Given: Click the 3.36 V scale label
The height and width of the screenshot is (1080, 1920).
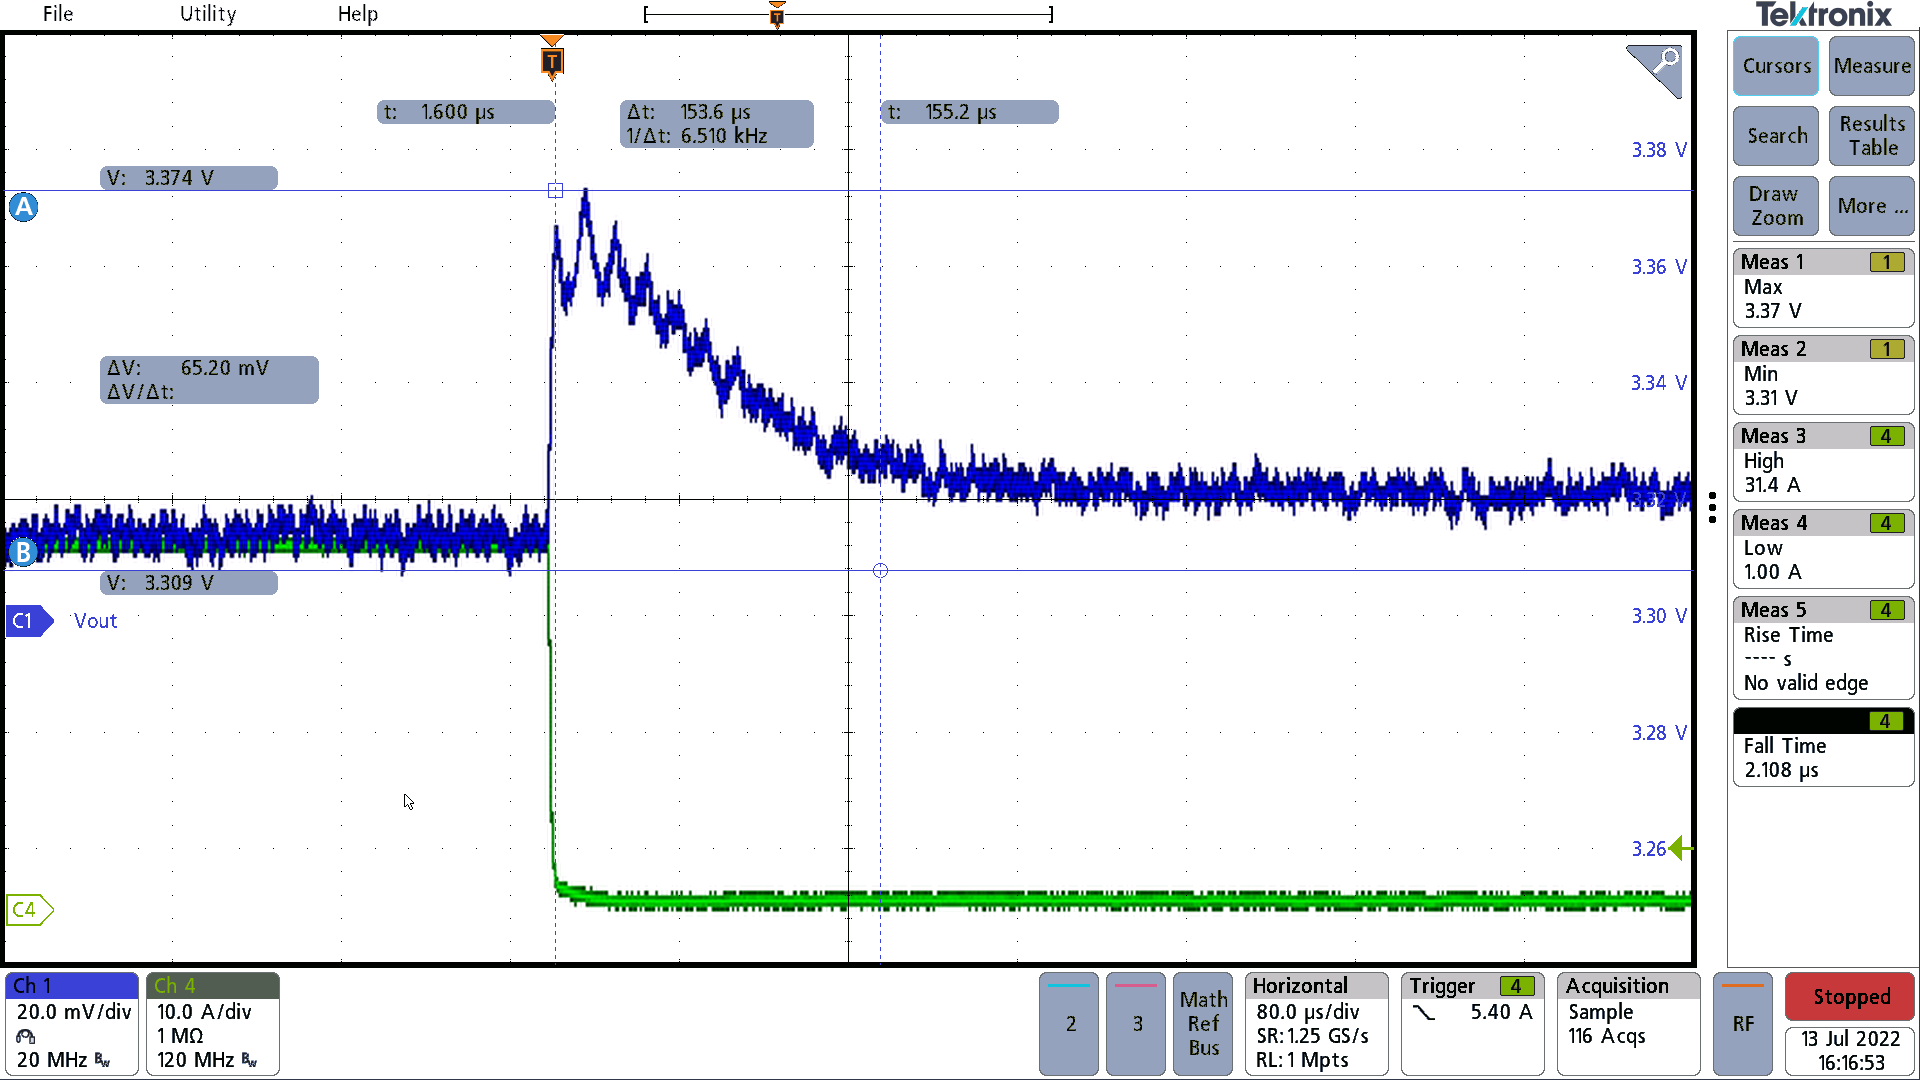Looking at the screenshot, I should coord(1659,267).
